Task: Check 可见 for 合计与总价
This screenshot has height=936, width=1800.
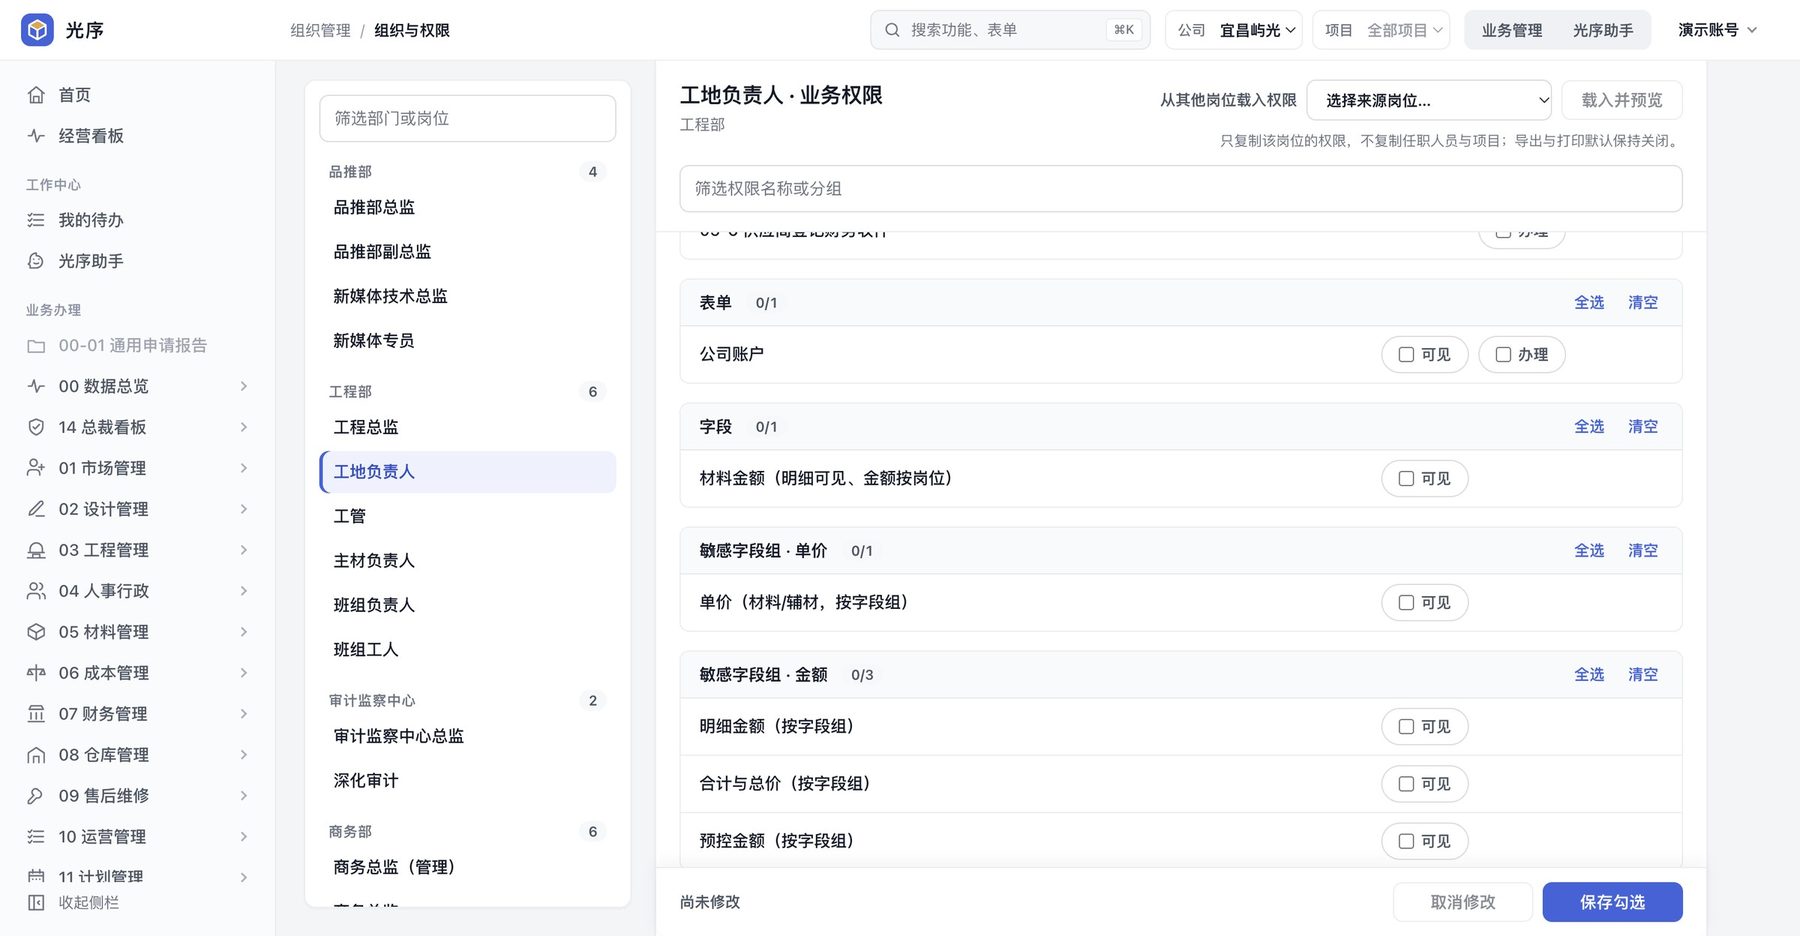Action: point(1406,784)
